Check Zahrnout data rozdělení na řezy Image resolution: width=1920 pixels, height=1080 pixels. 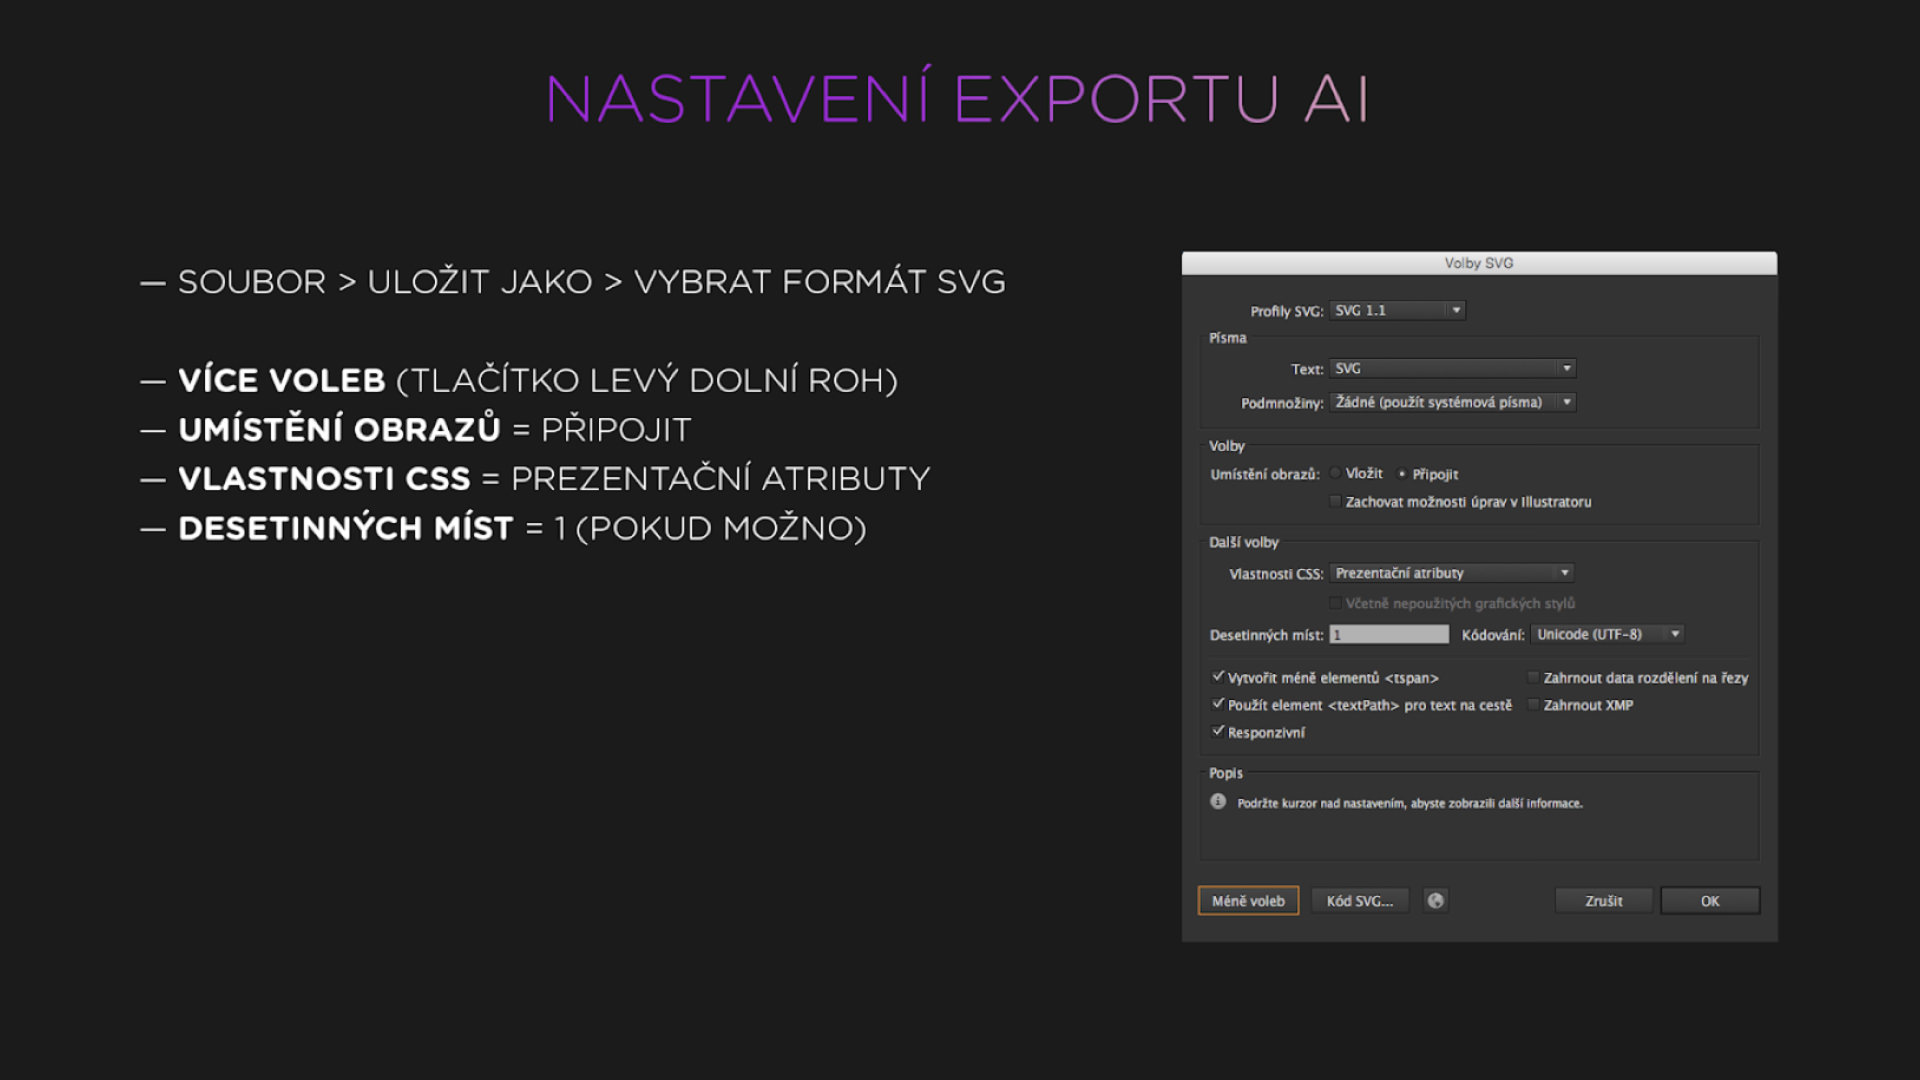point(1533,678)
